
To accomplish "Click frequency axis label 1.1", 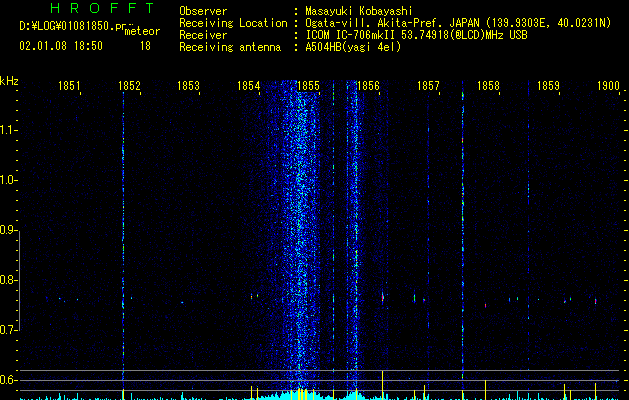I will pos(8,130).
